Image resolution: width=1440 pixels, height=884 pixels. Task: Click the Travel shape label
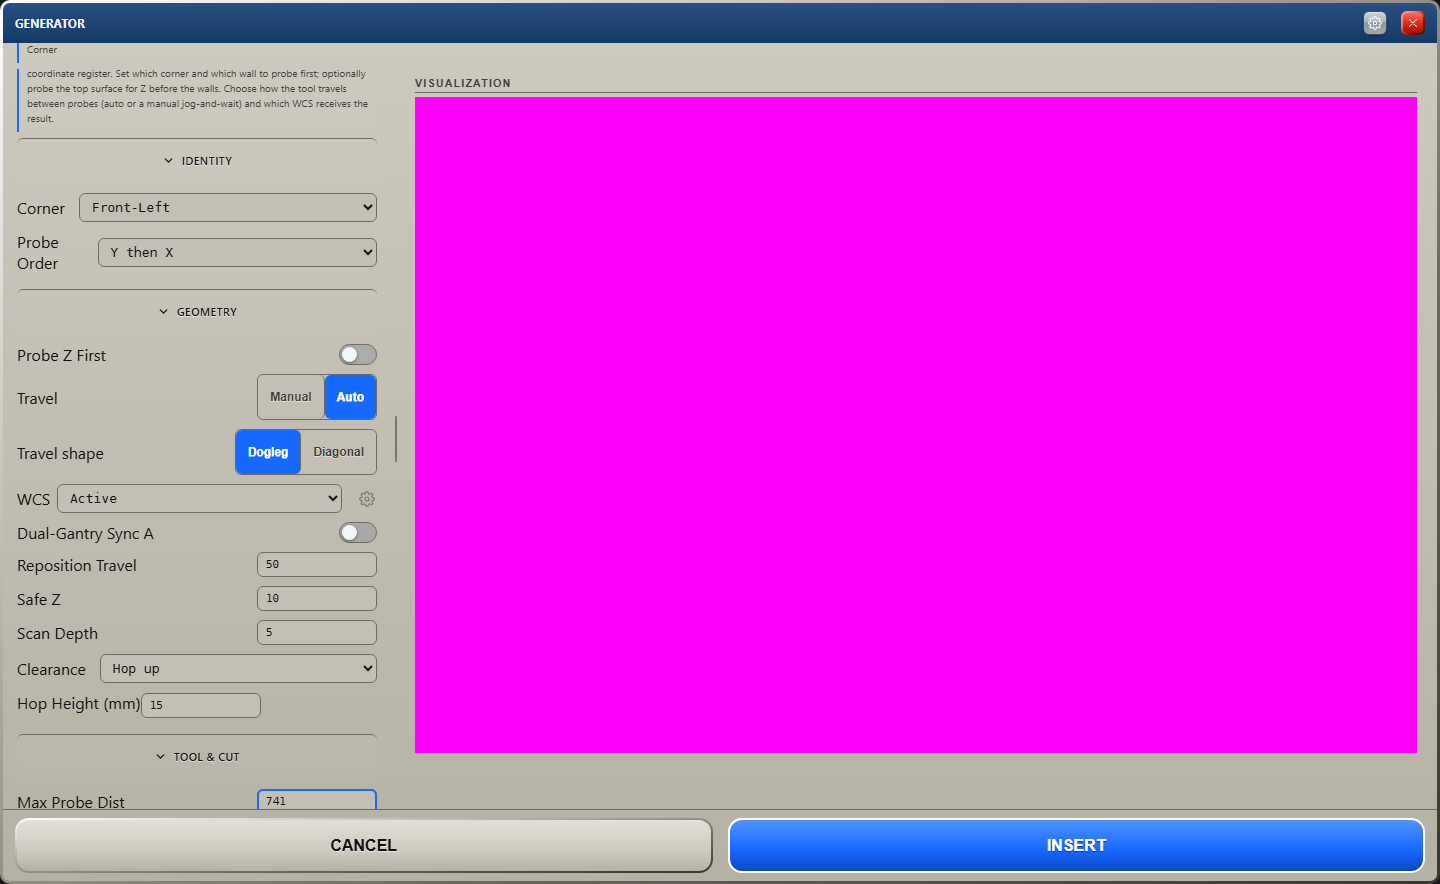[x=60, y=454]
